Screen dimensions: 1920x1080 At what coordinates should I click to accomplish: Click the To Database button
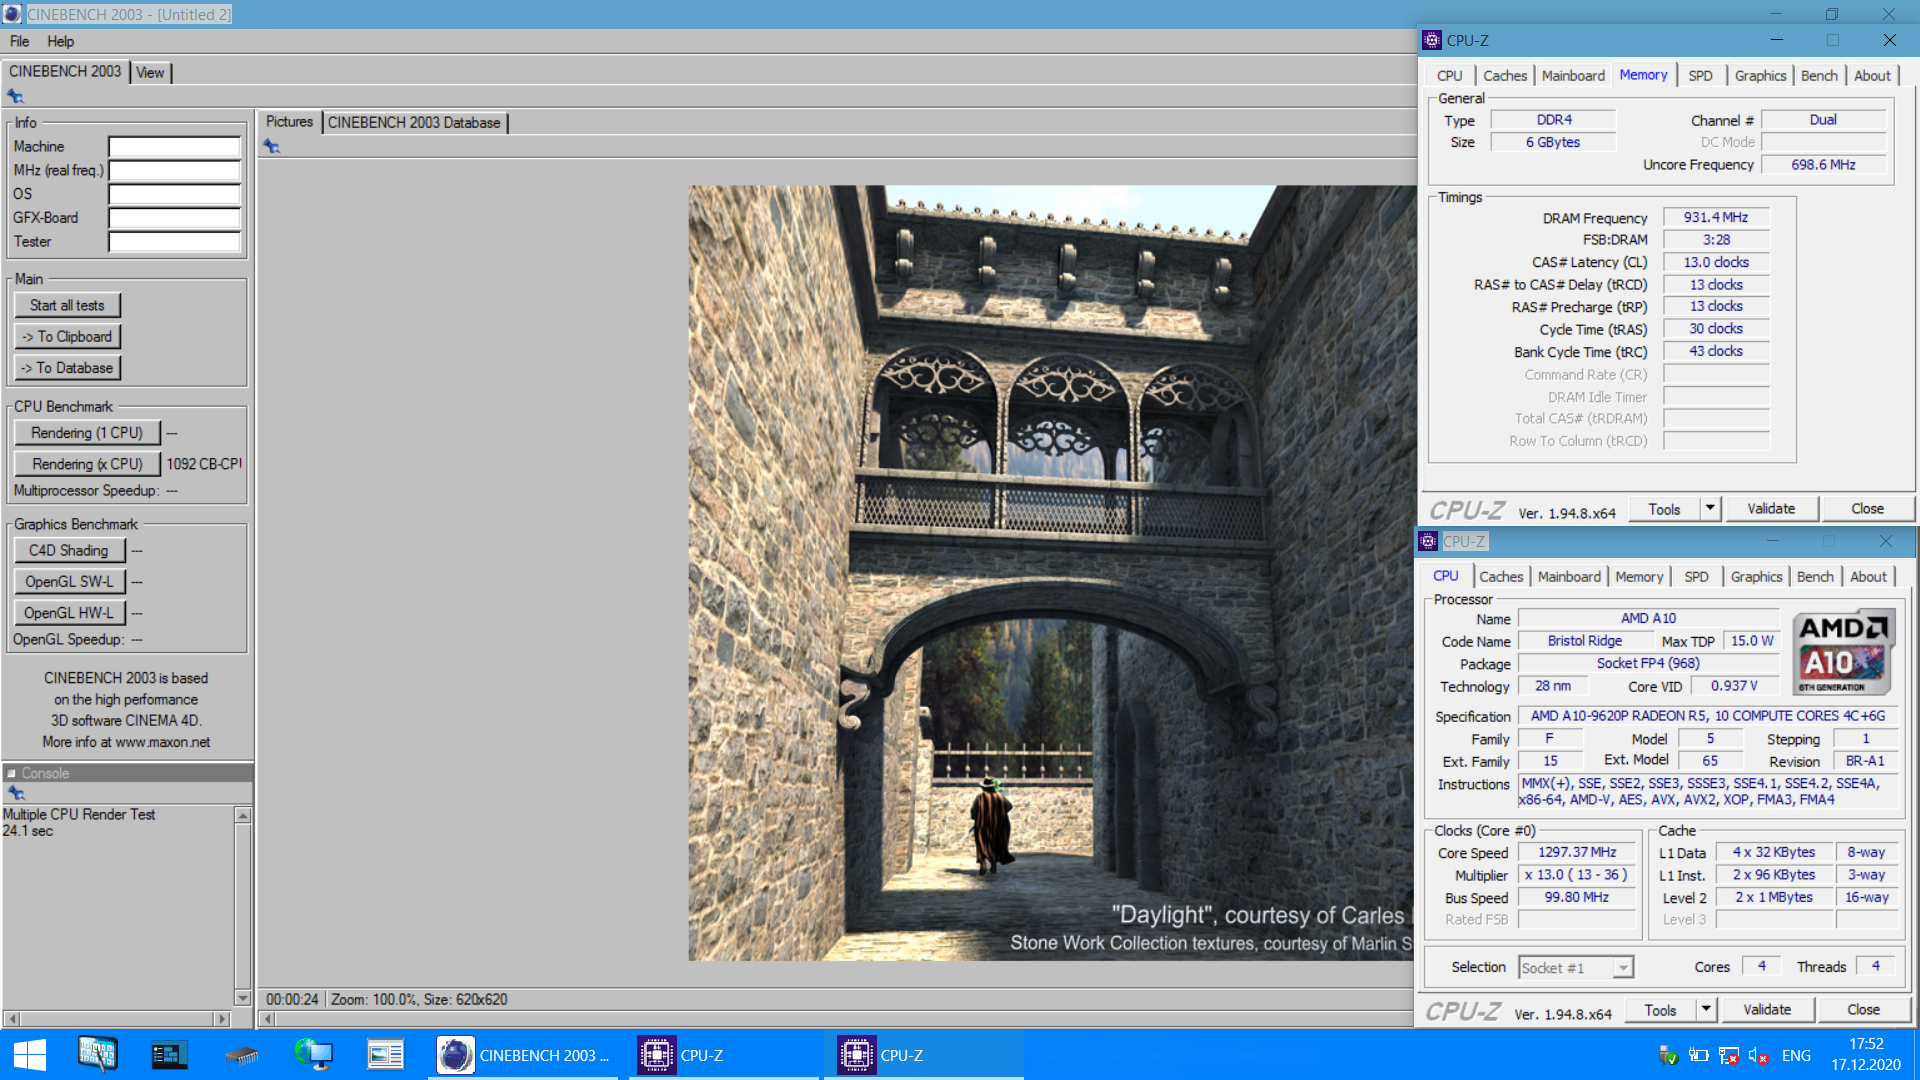[x=67, y=368]
